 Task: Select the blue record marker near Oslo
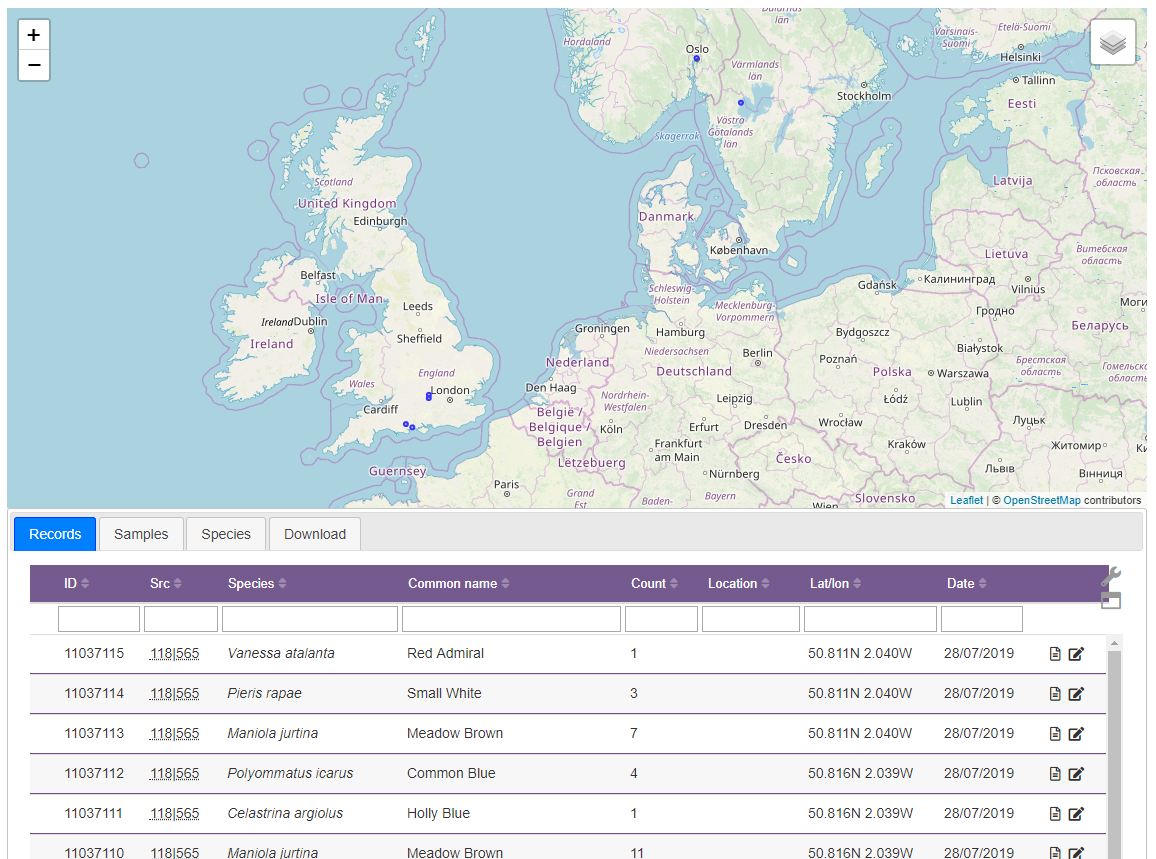click(x=696, y=58)
